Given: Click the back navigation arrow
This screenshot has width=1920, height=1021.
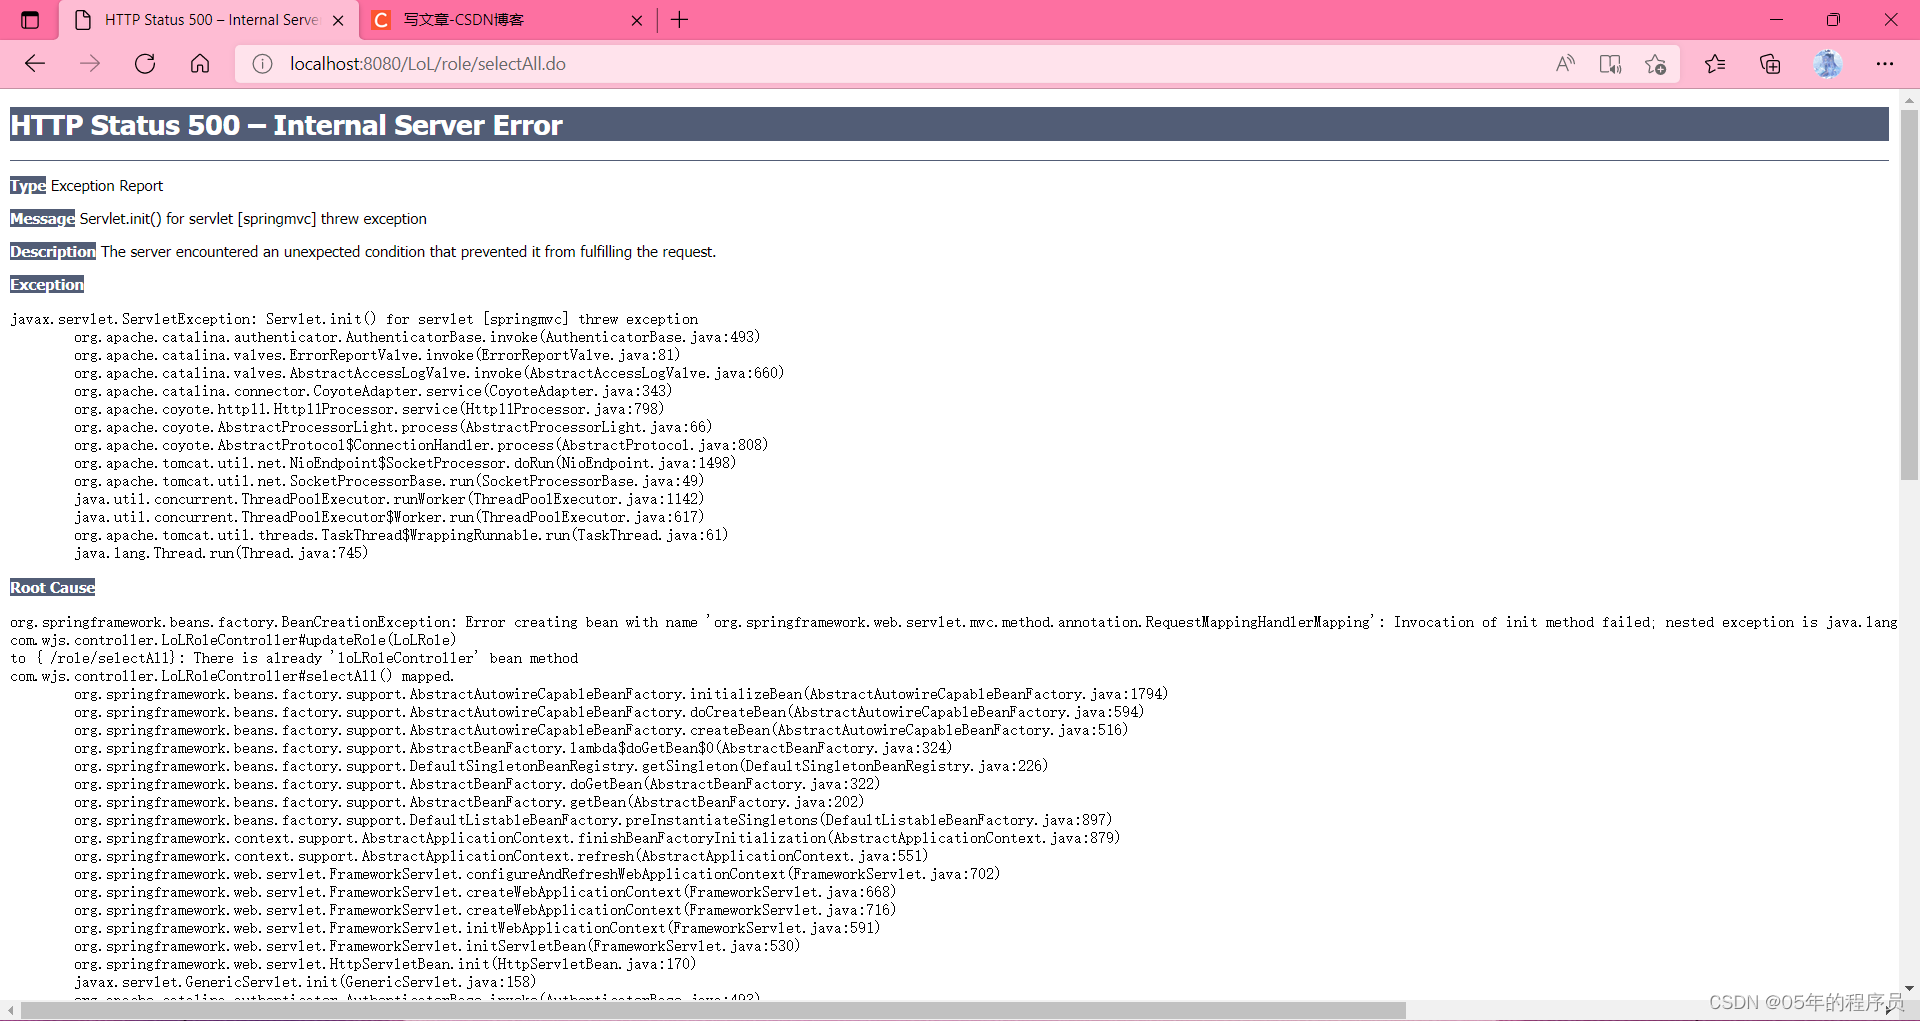Looking at the screenshot, I should 35,63.
